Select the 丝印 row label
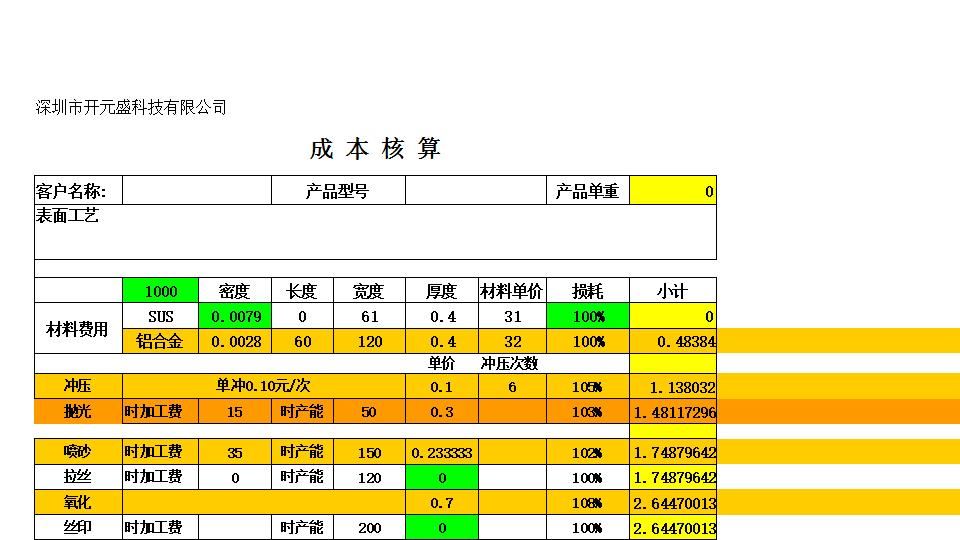This screenshot has height=540, width=960. (78, 527)
